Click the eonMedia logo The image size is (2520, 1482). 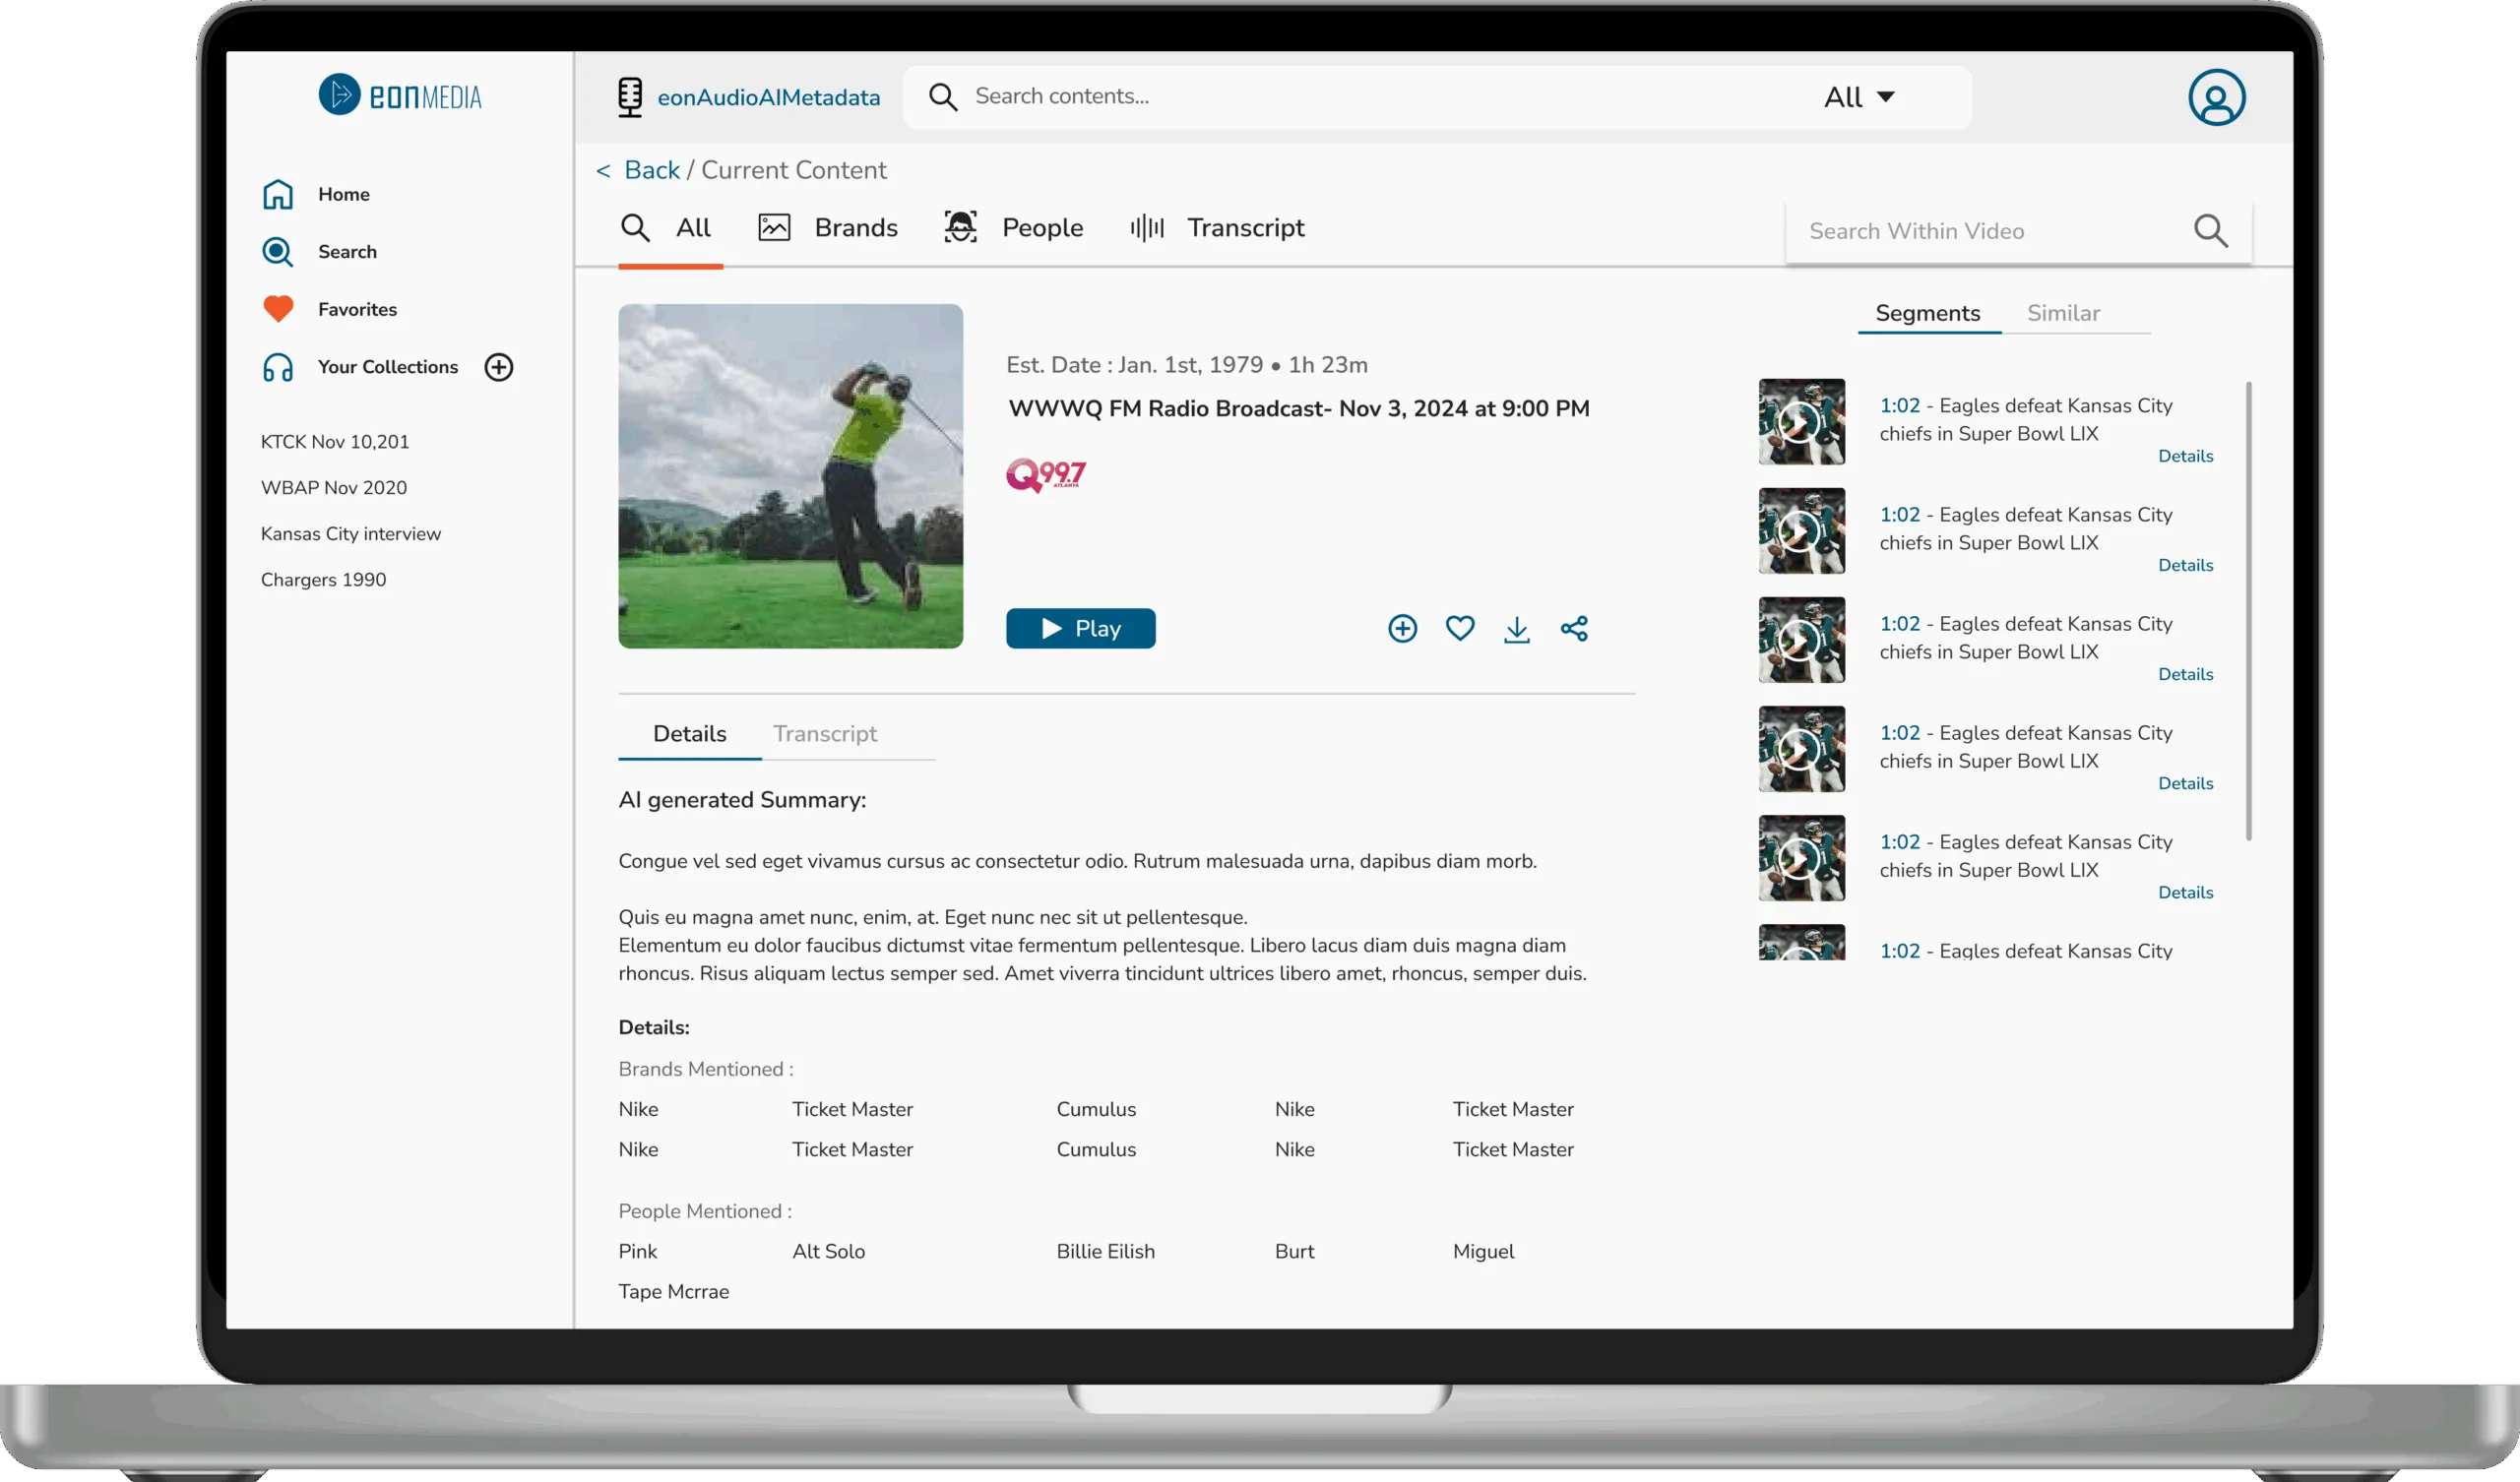(x=400, y=96)
